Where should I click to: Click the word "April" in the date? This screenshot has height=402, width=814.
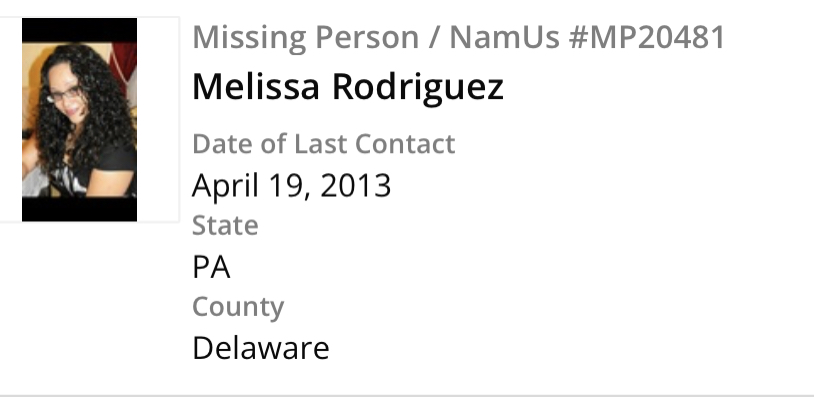coord(223,186)
